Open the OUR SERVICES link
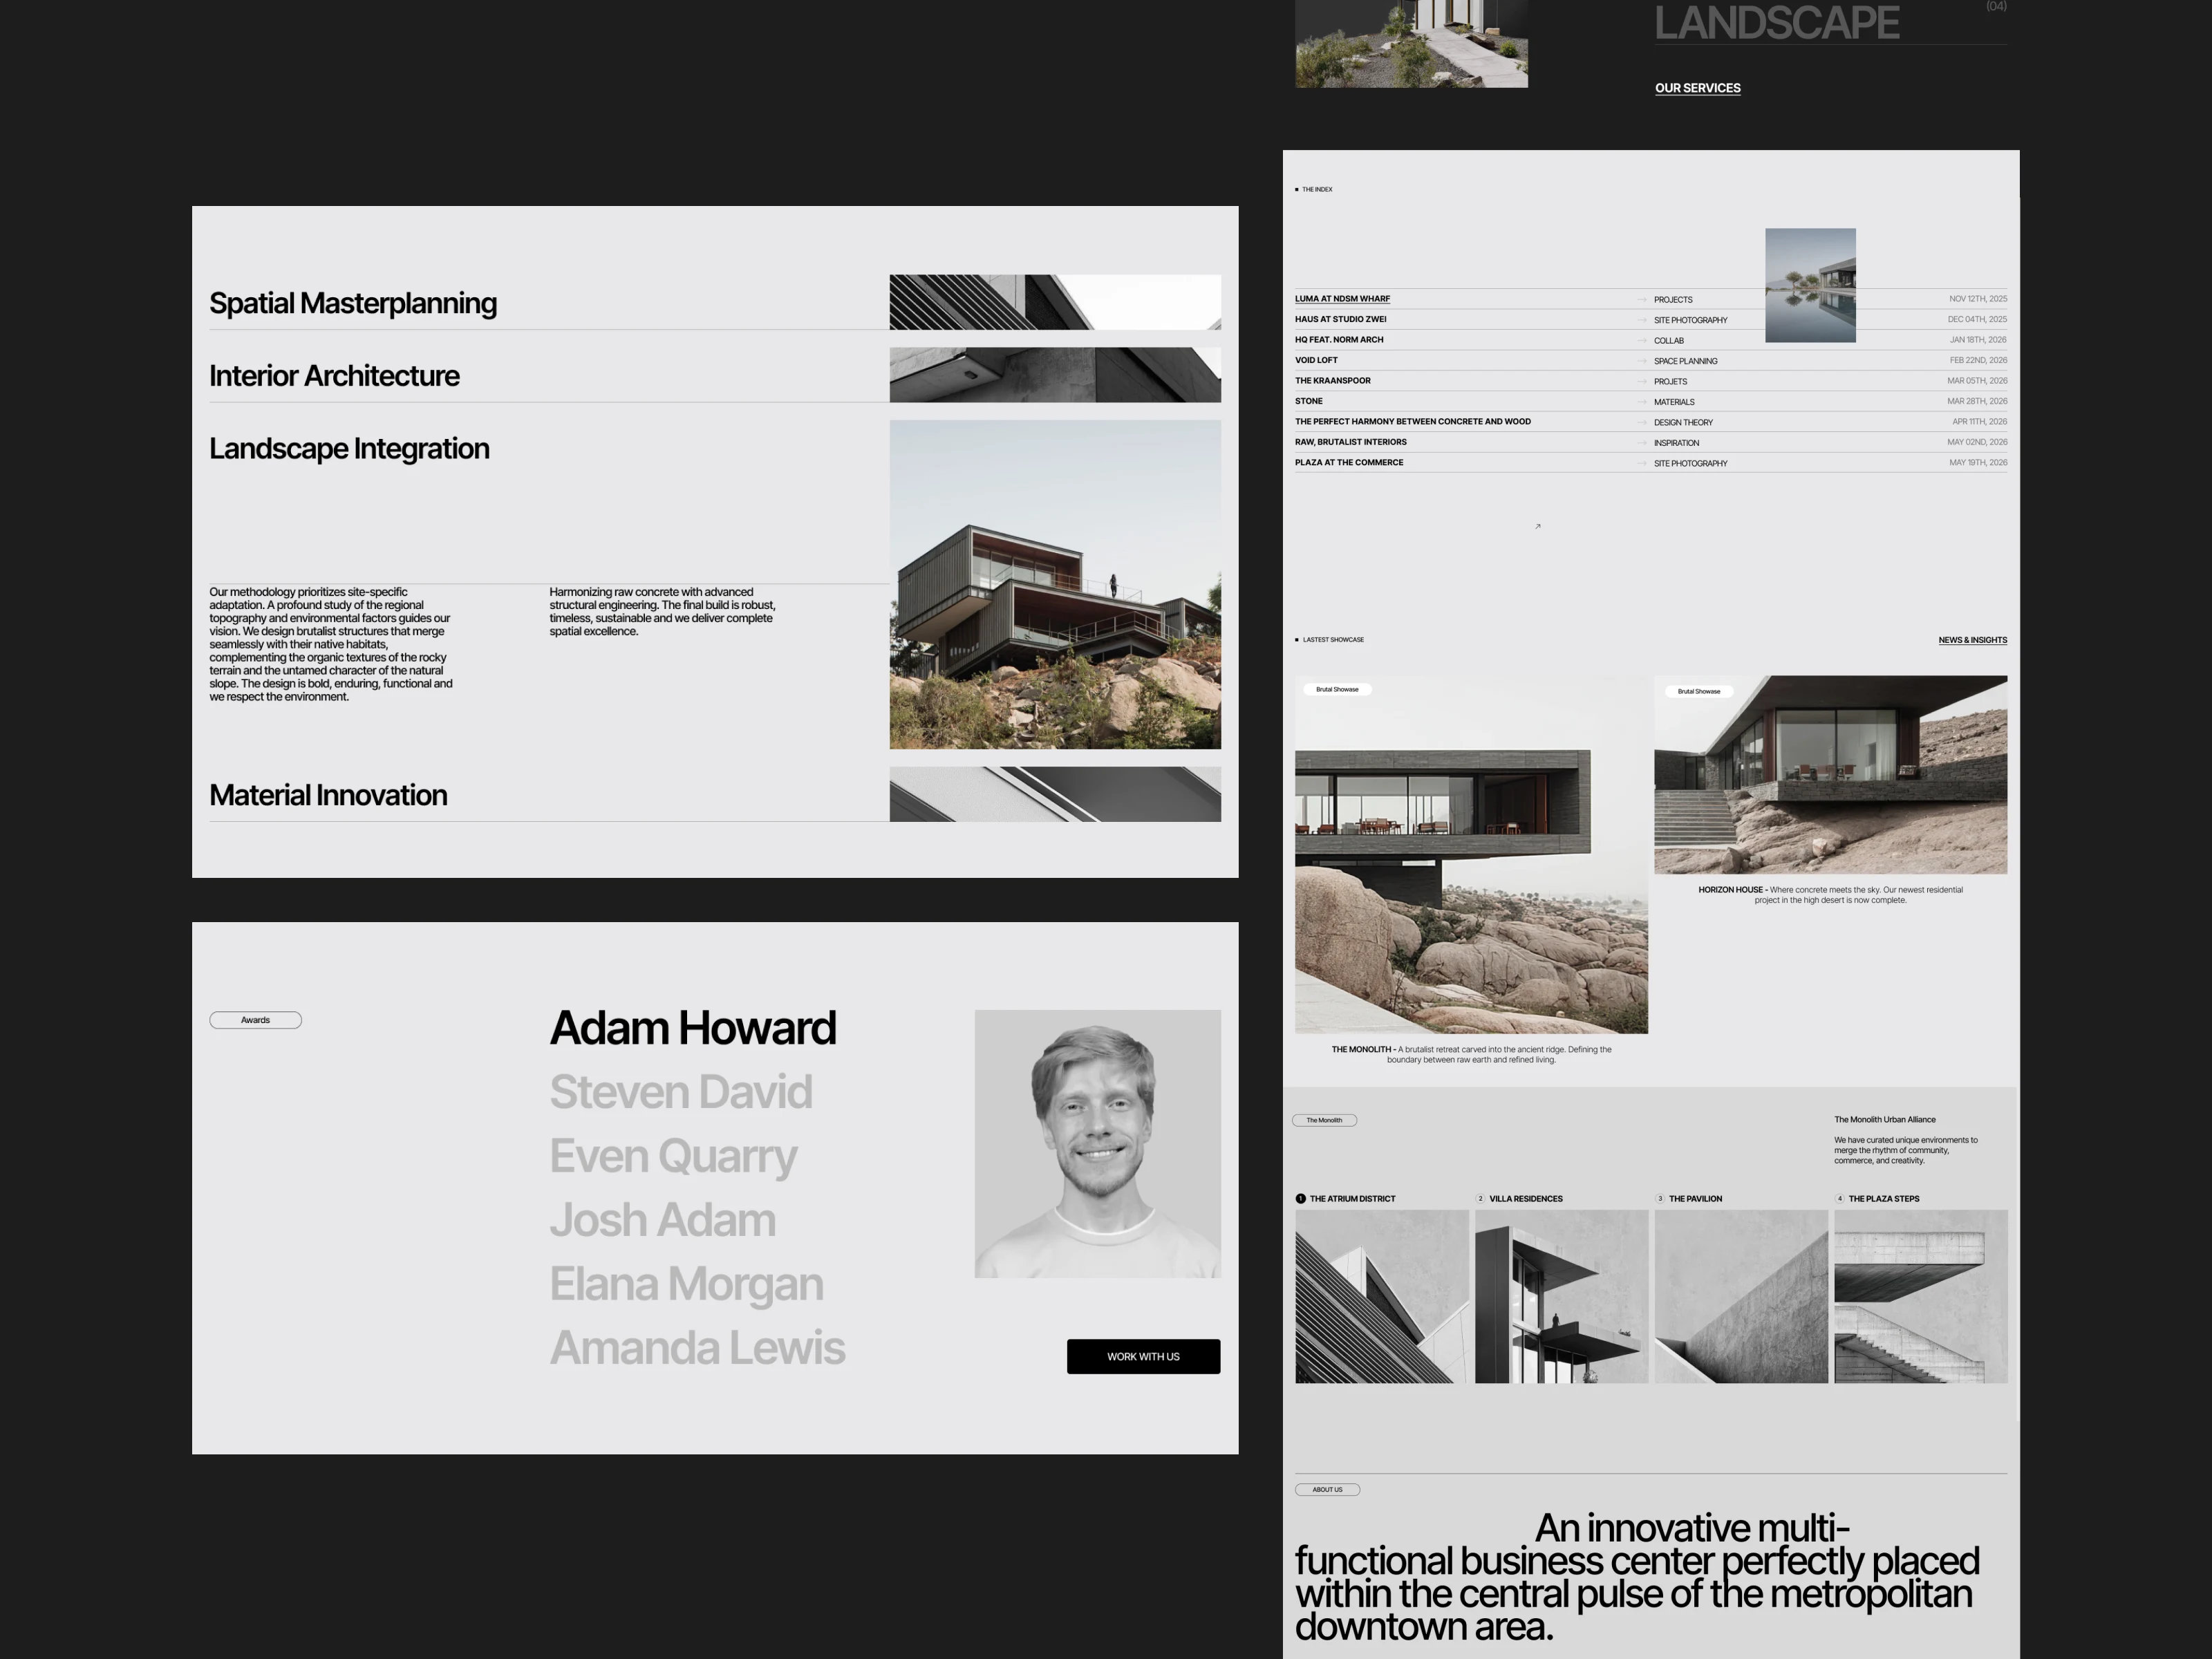The height and width of the screenshot is (1659, 2212). (1697, 88)
